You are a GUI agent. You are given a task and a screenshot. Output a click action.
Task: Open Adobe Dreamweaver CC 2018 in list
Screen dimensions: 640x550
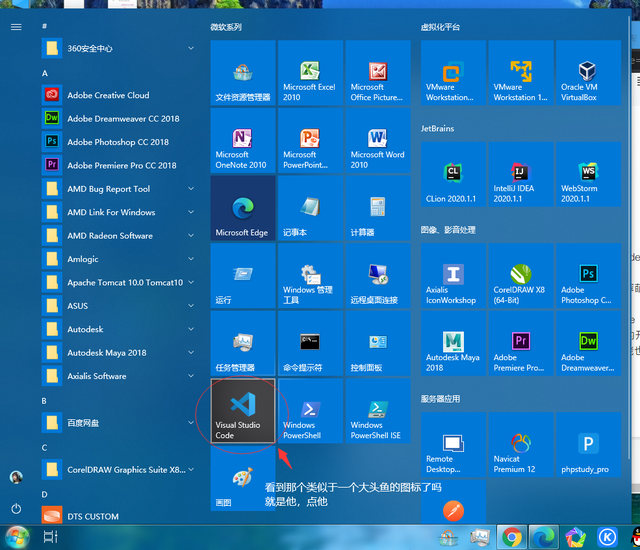coord(119,118)
